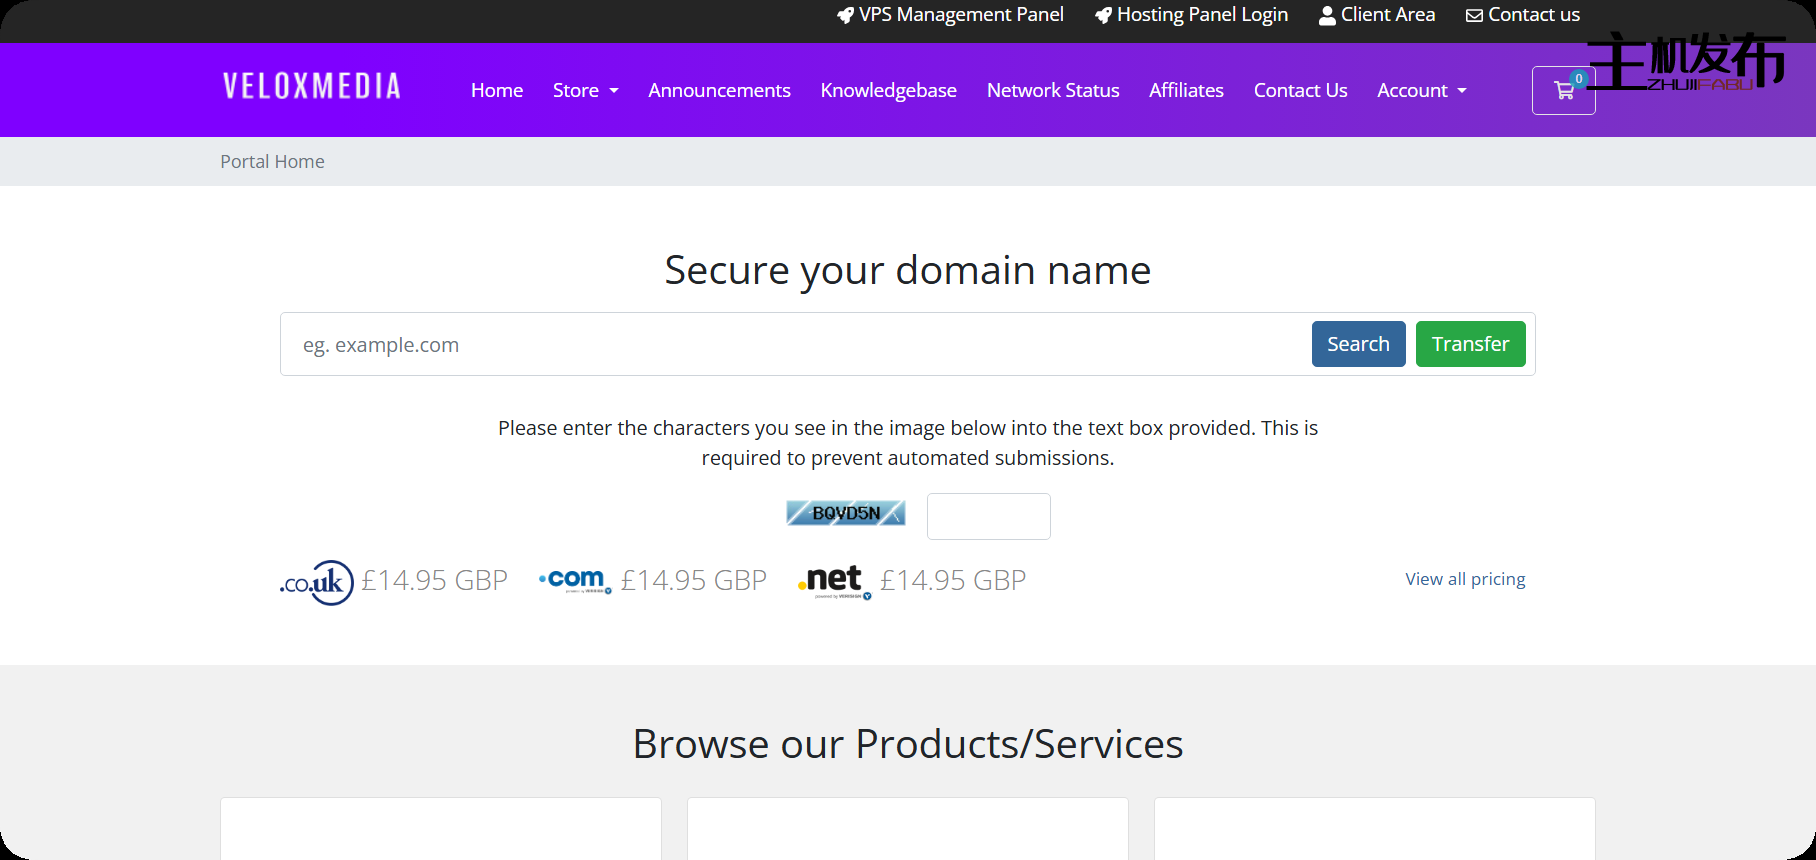Go to Client Area
Screen dimensions: 1816x860
1377,15
